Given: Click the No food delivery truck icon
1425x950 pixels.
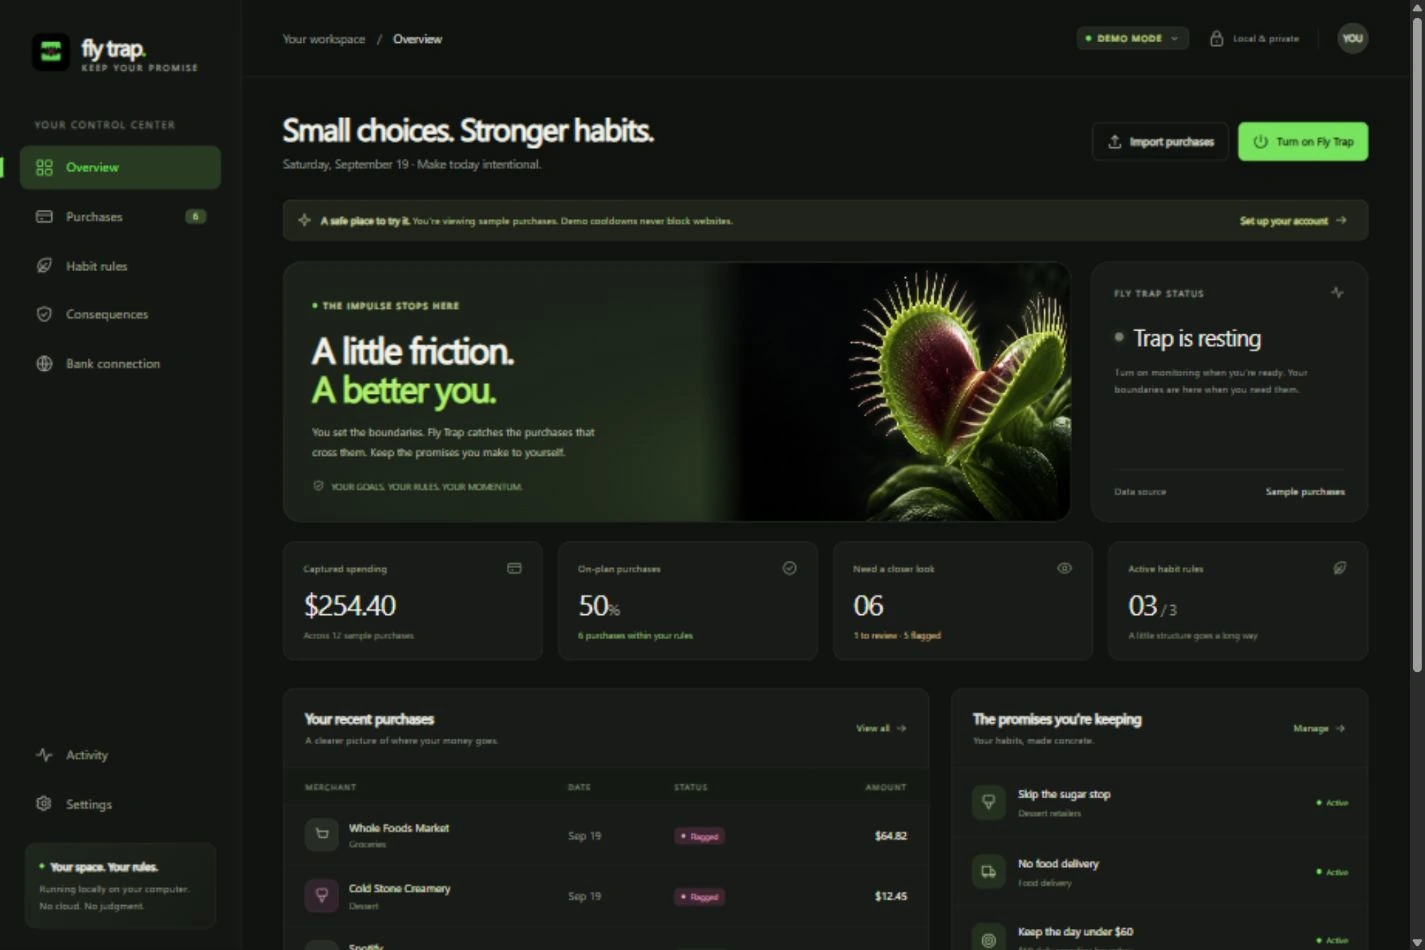Looking at the screenshot, I should 988,871.
